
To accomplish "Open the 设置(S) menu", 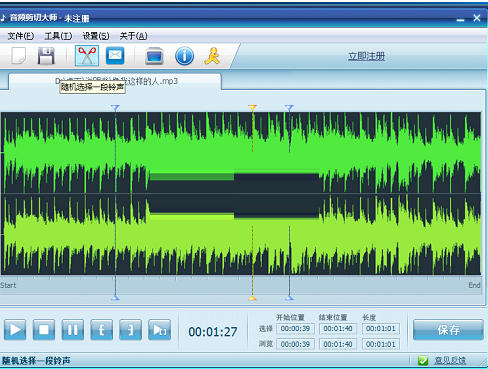I will click(x=96, y=36).
